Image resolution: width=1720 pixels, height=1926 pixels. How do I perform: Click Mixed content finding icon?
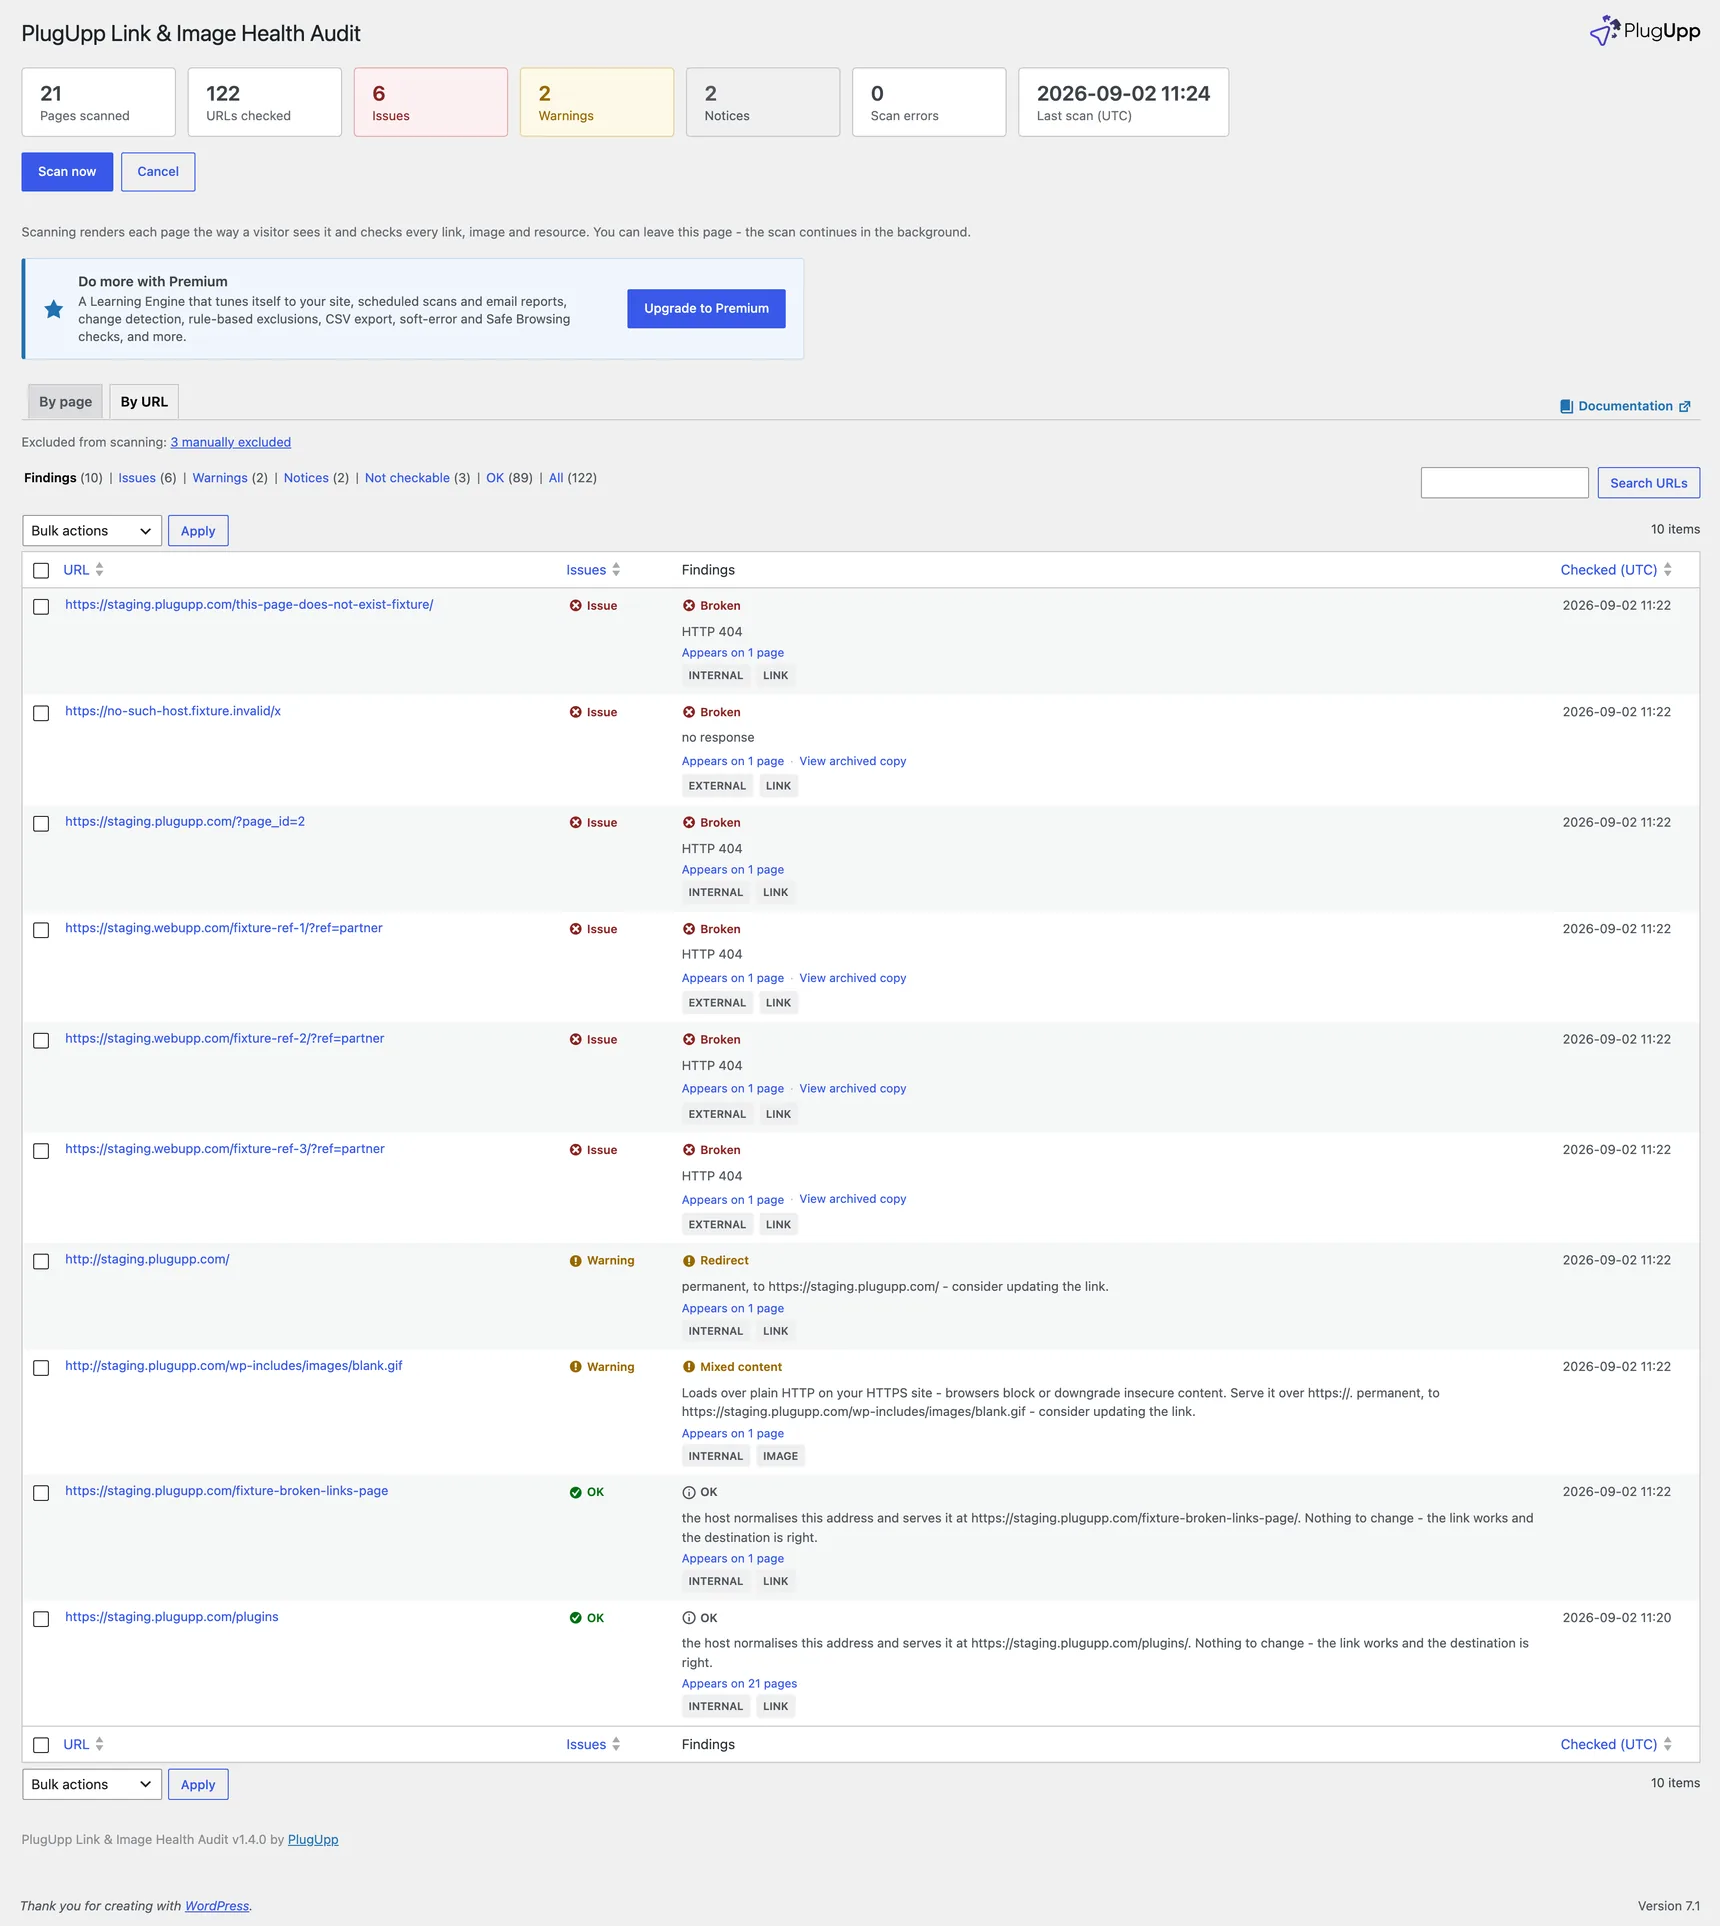coord(689,1367)
